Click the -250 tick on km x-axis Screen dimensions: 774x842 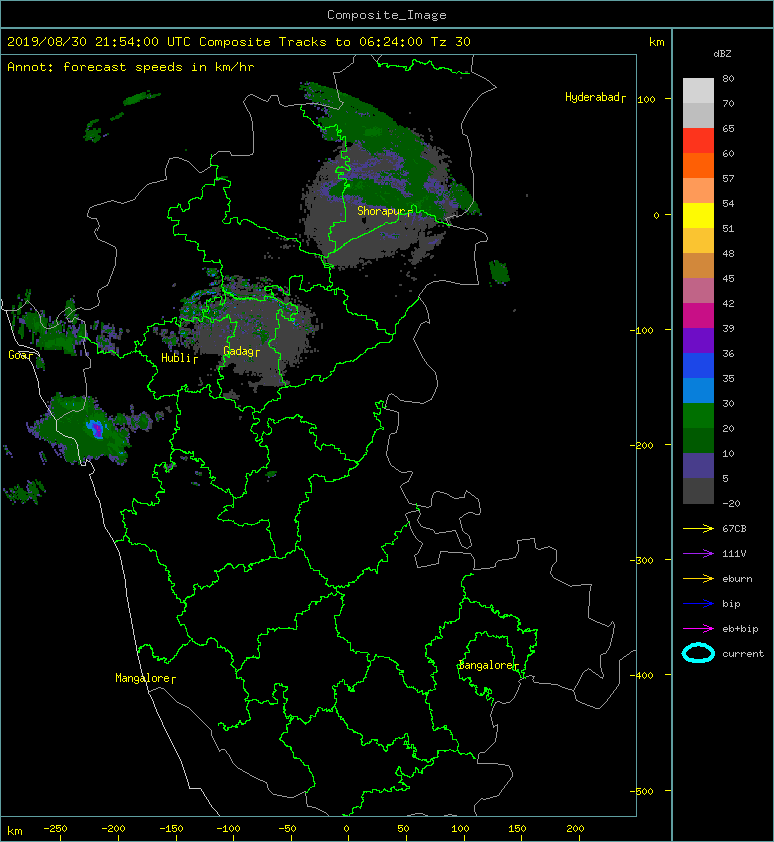(x=55, y=829)
